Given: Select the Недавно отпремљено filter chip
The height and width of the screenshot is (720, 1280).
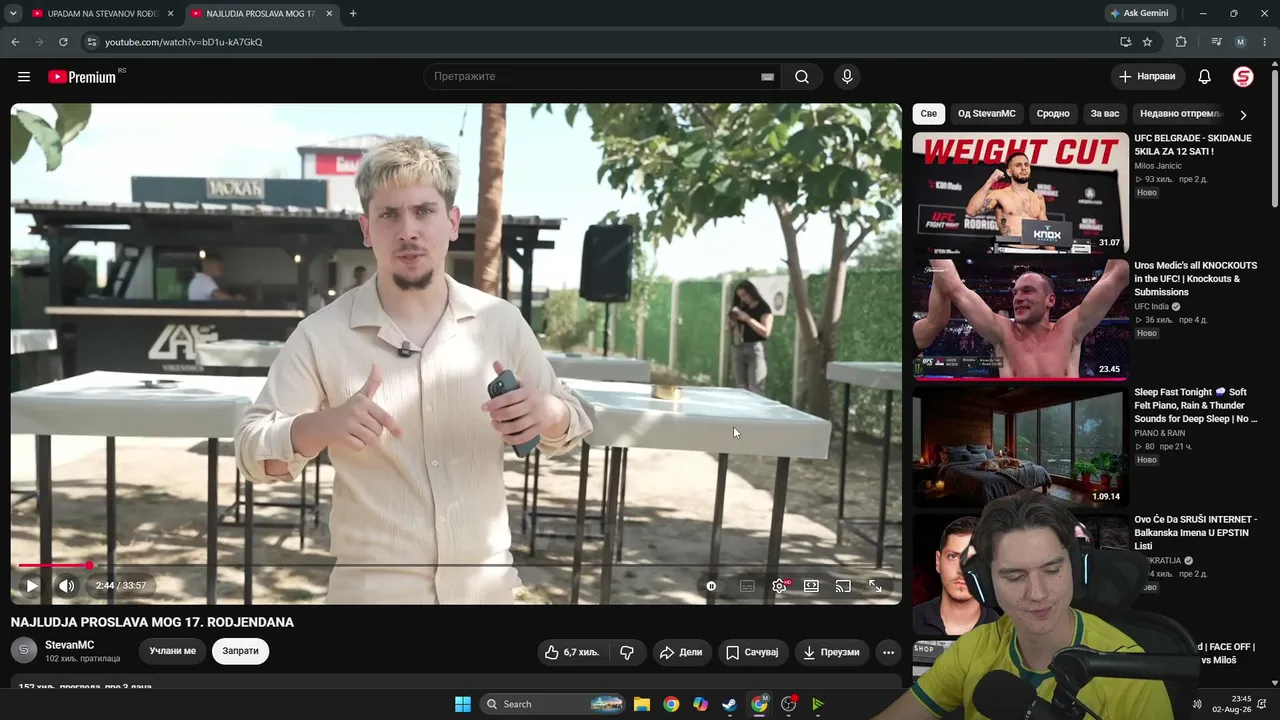Looking at the screenshot, I should point(1181,114).
